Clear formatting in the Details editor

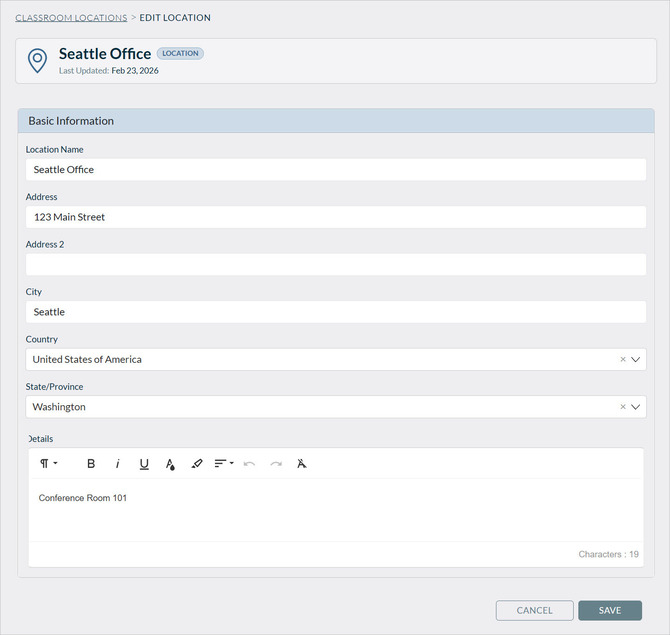click(302, 464)
